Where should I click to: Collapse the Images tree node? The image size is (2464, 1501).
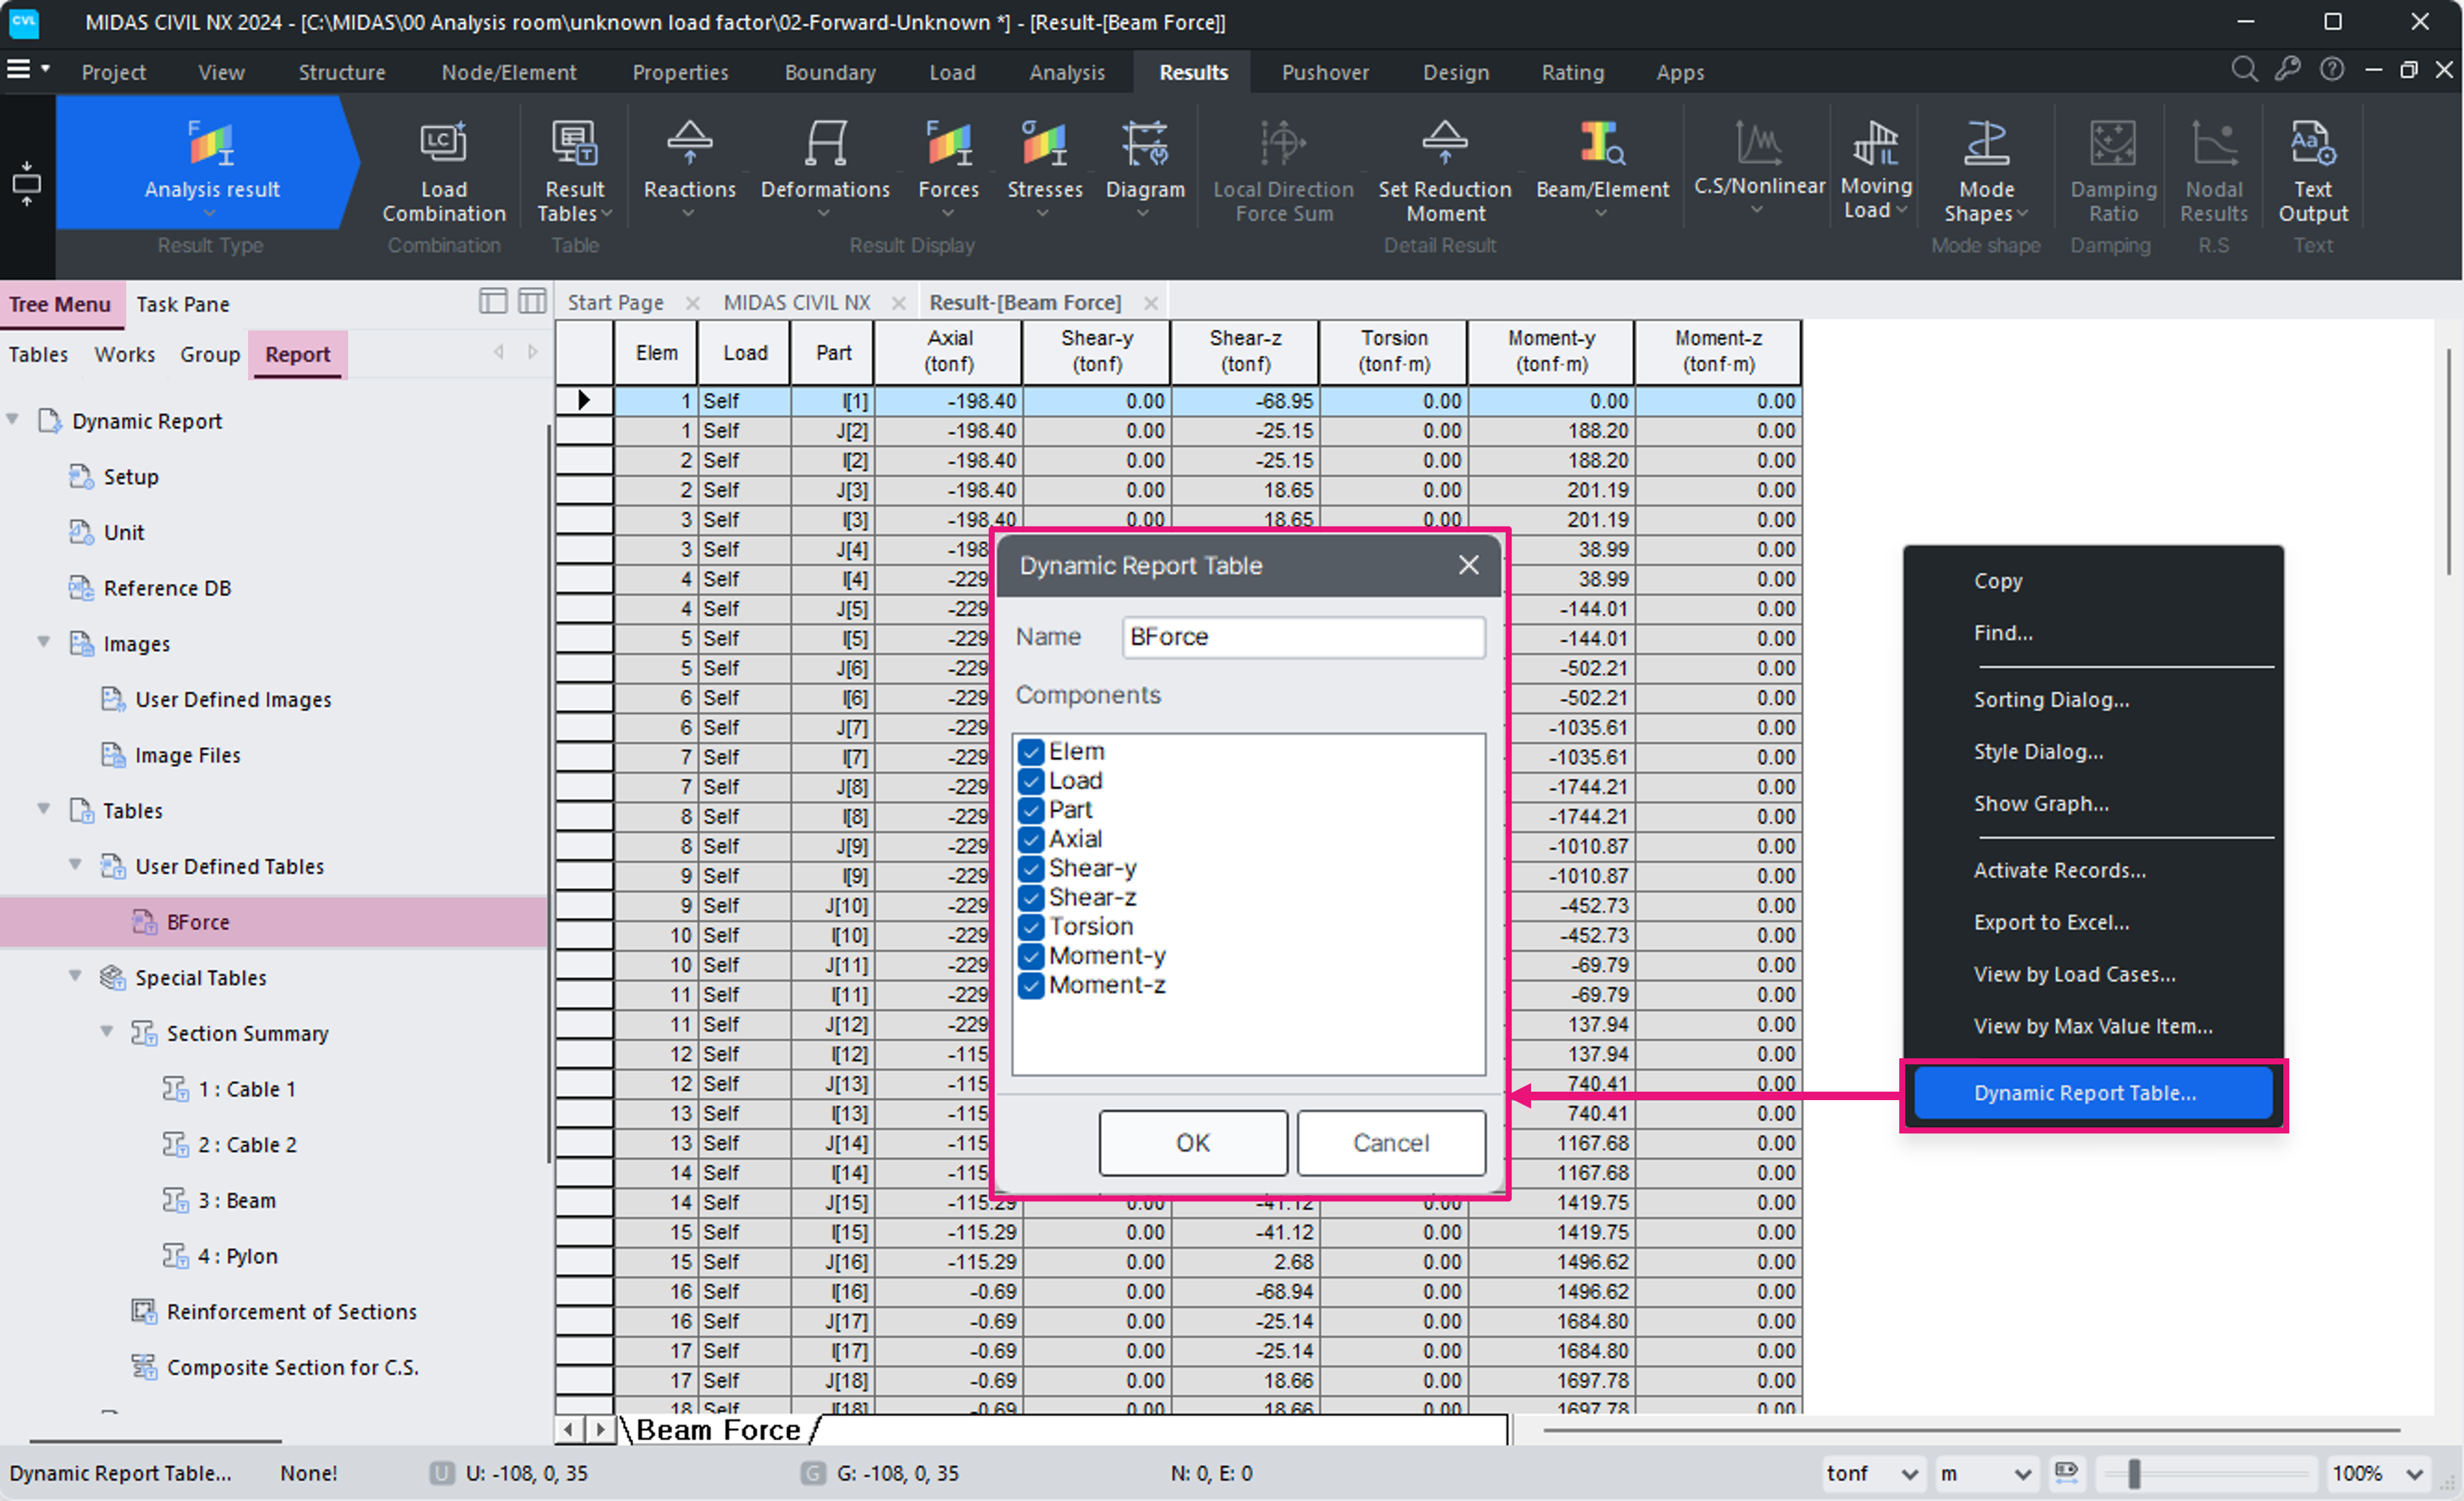click(44, 642)
